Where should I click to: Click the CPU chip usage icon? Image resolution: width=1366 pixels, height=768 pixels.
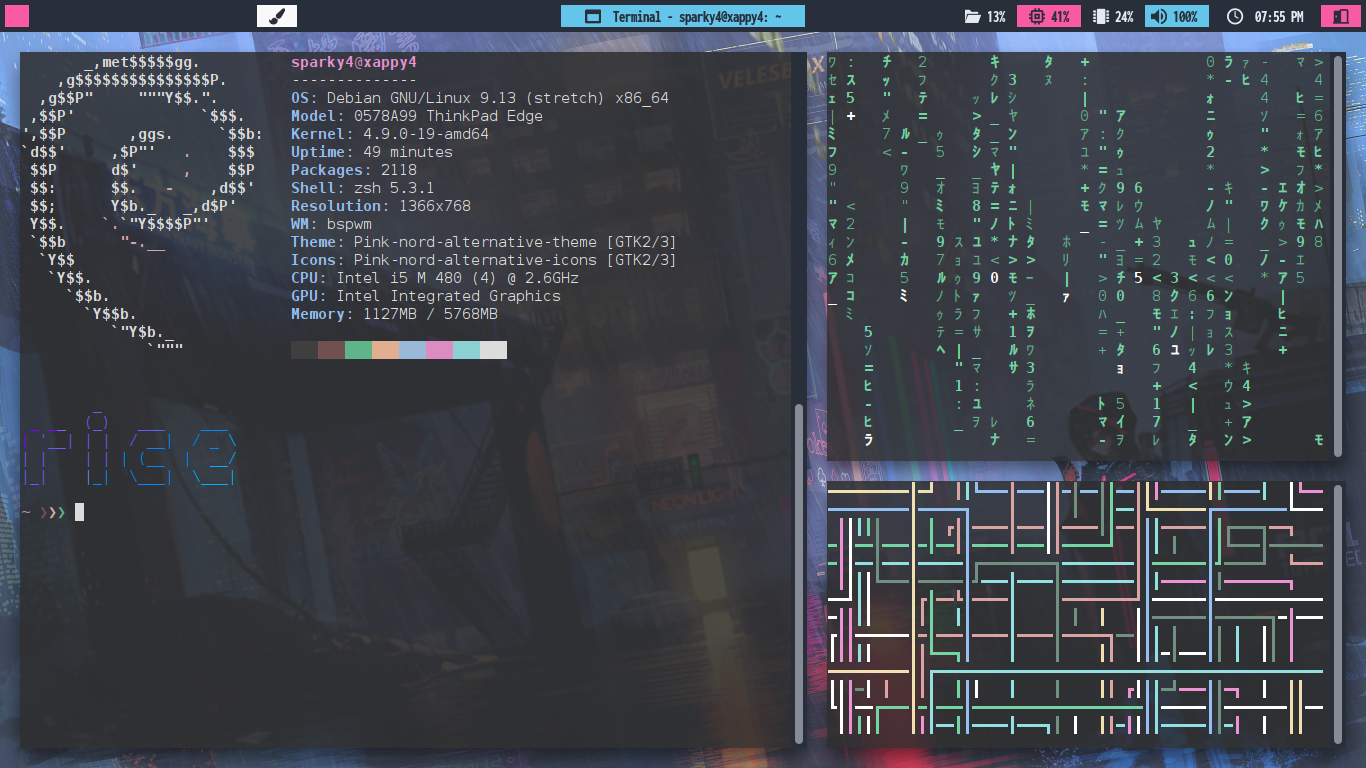[1035, 17]
